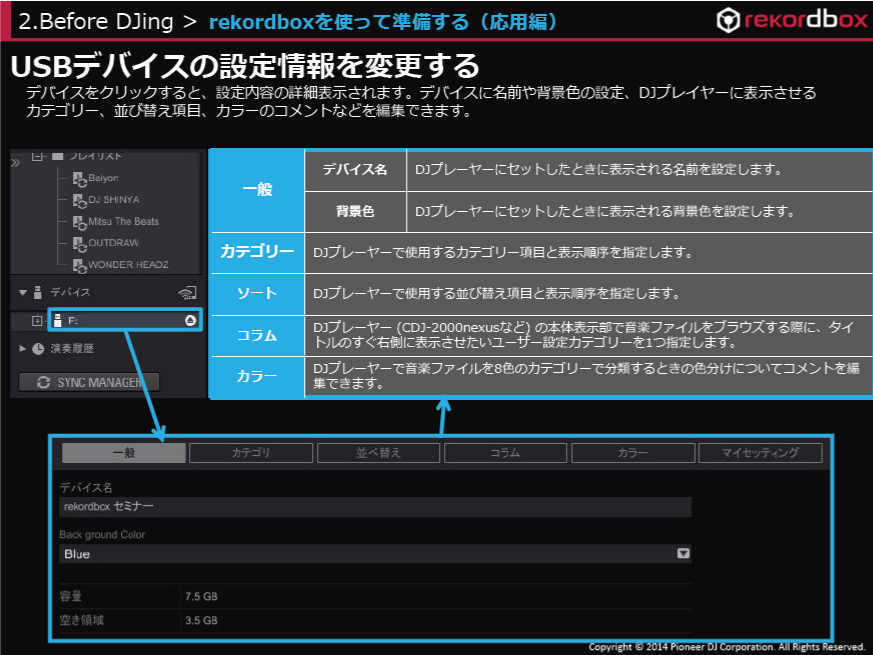Screen dimensions: 873x655
Task: Click the 空き領域 label
Action: (82, 620)
